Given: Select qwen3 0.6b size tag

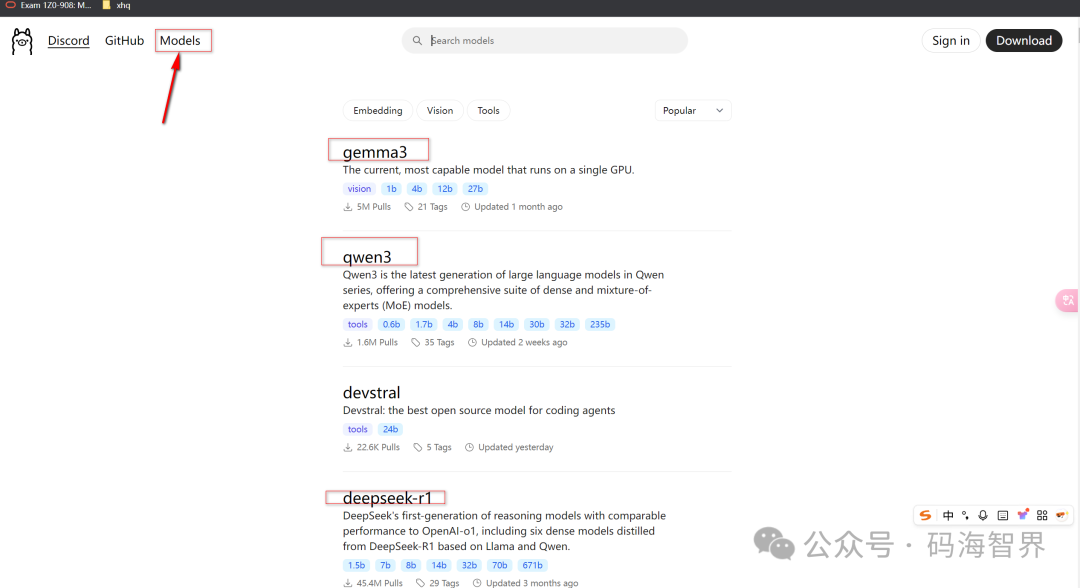Looking at the screenshot, I should click(391, 324).
